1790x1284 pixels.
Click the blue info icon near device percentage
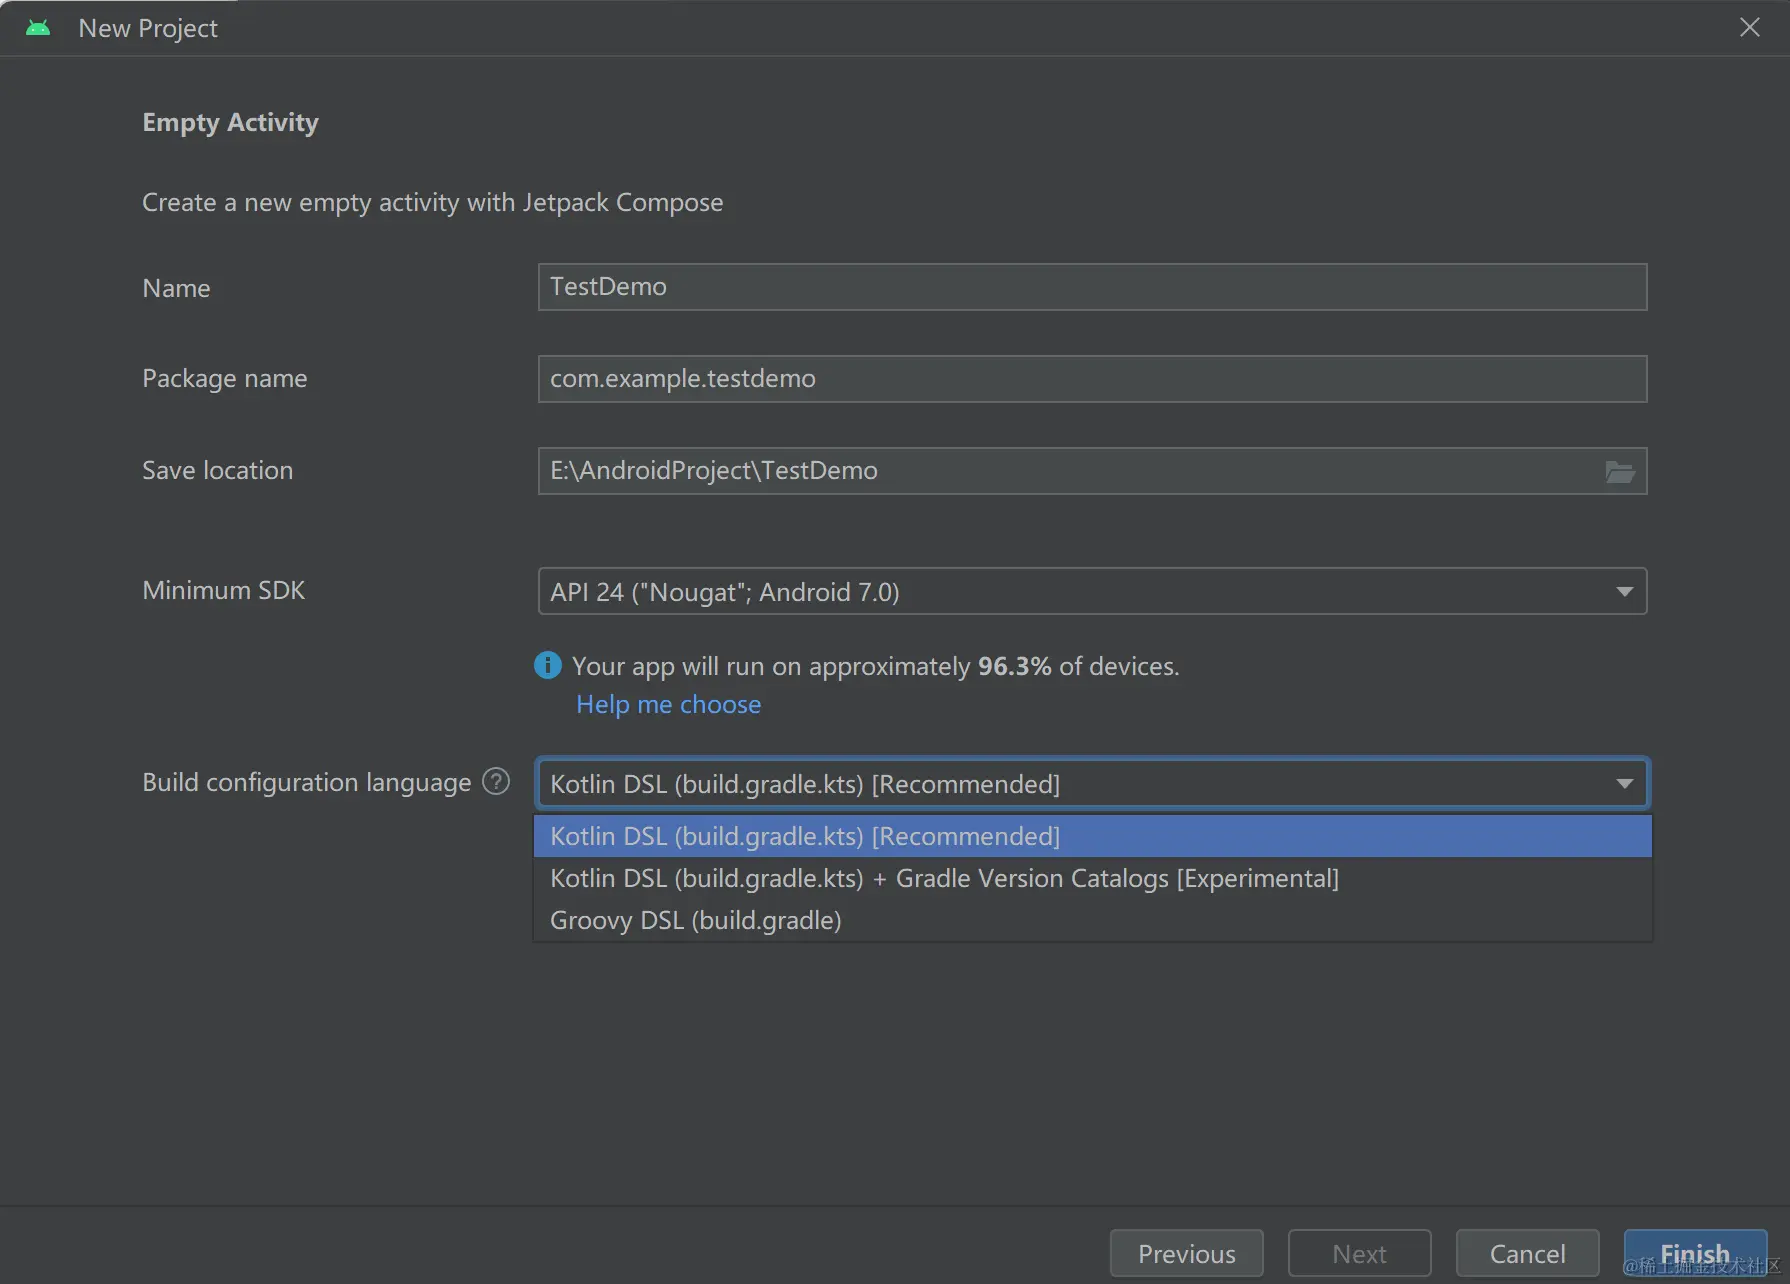(548, 665)
